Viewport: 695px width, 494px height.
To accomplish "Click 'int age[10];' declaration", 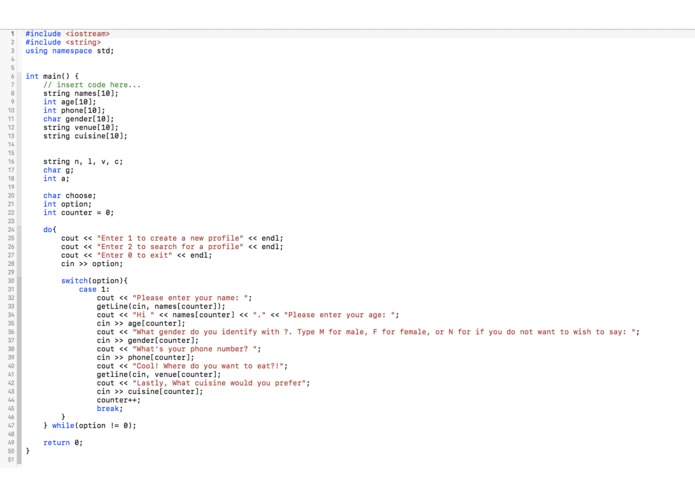I will 70,101.
